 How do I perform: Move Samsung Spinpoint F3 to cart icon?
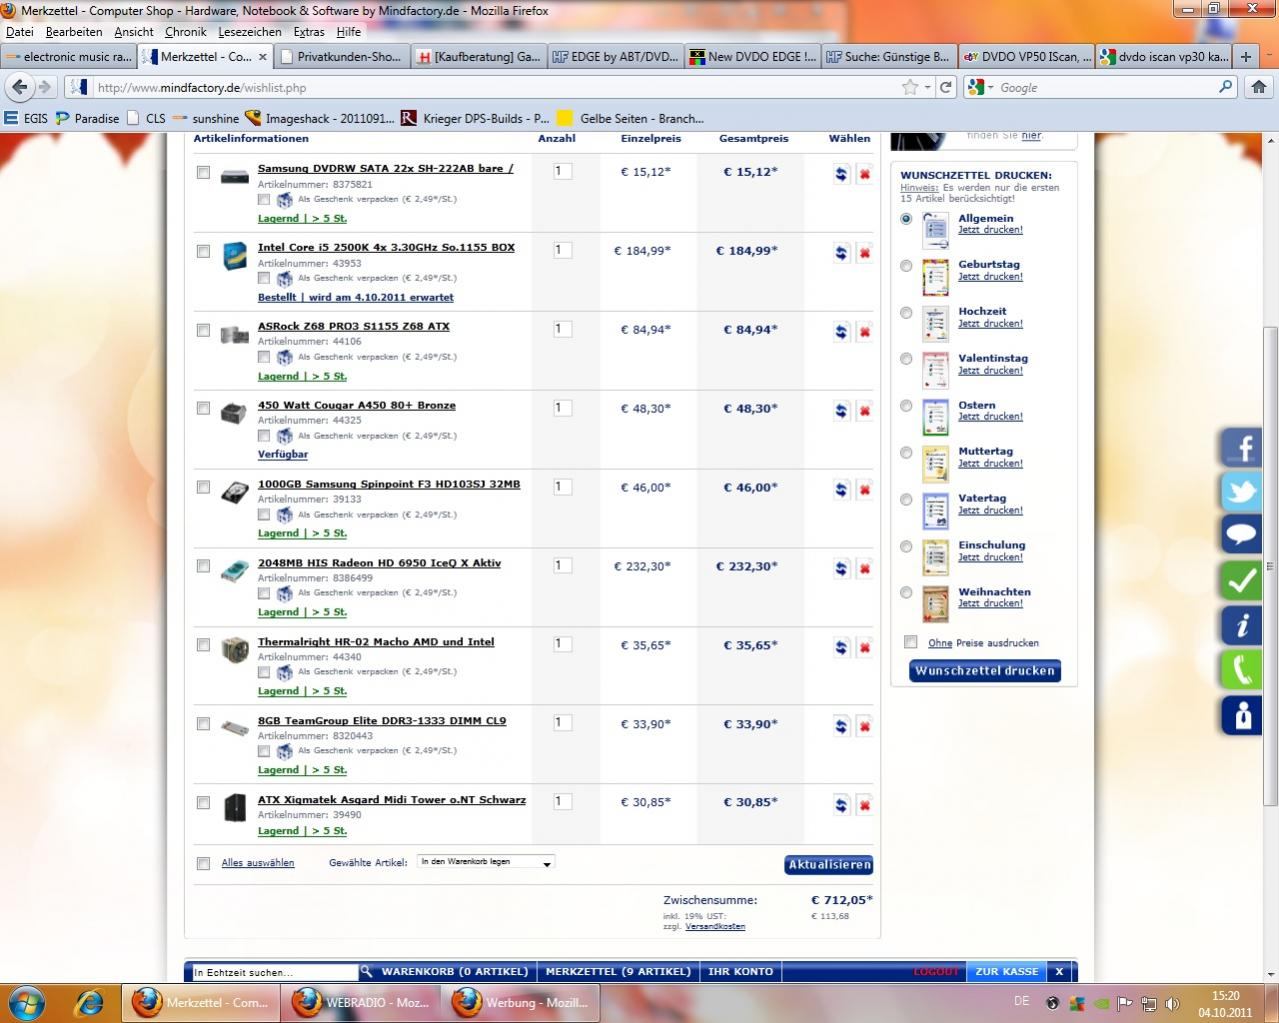[x=841, y=490]
